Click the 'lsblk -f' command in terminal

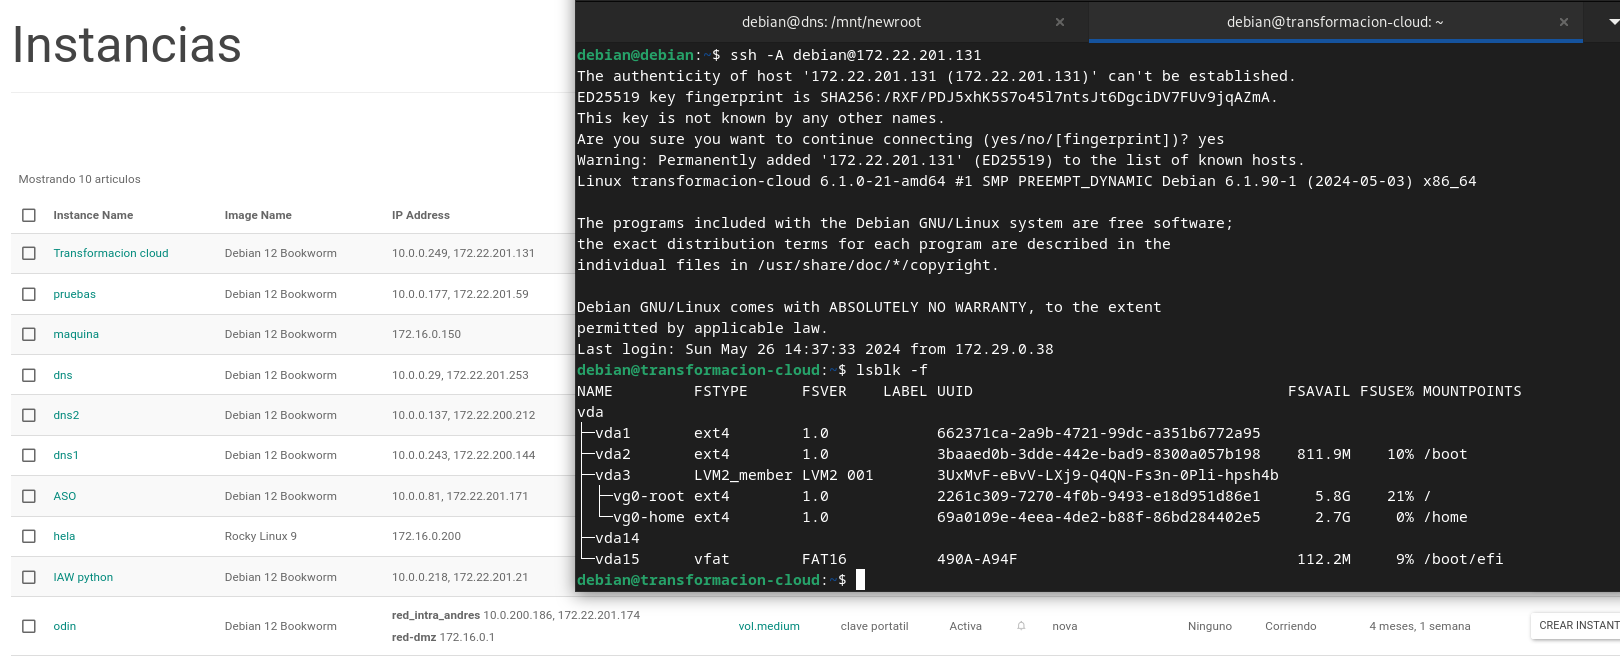(x=892, y=370)
